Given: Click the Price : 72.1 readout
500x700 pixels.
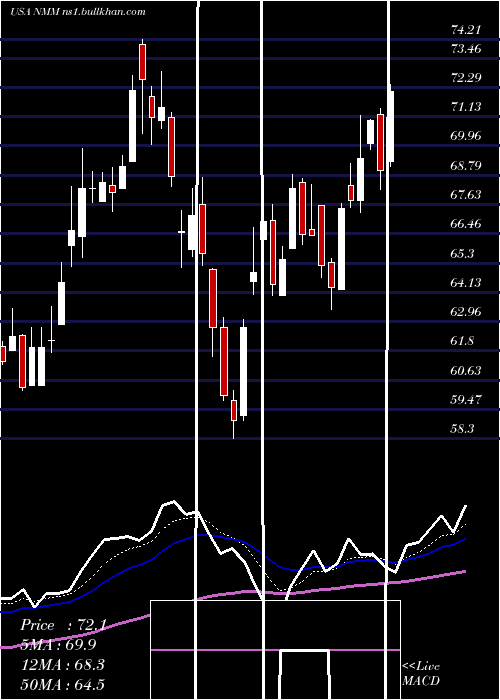Looking at the screenshot, I should [63, 625].
